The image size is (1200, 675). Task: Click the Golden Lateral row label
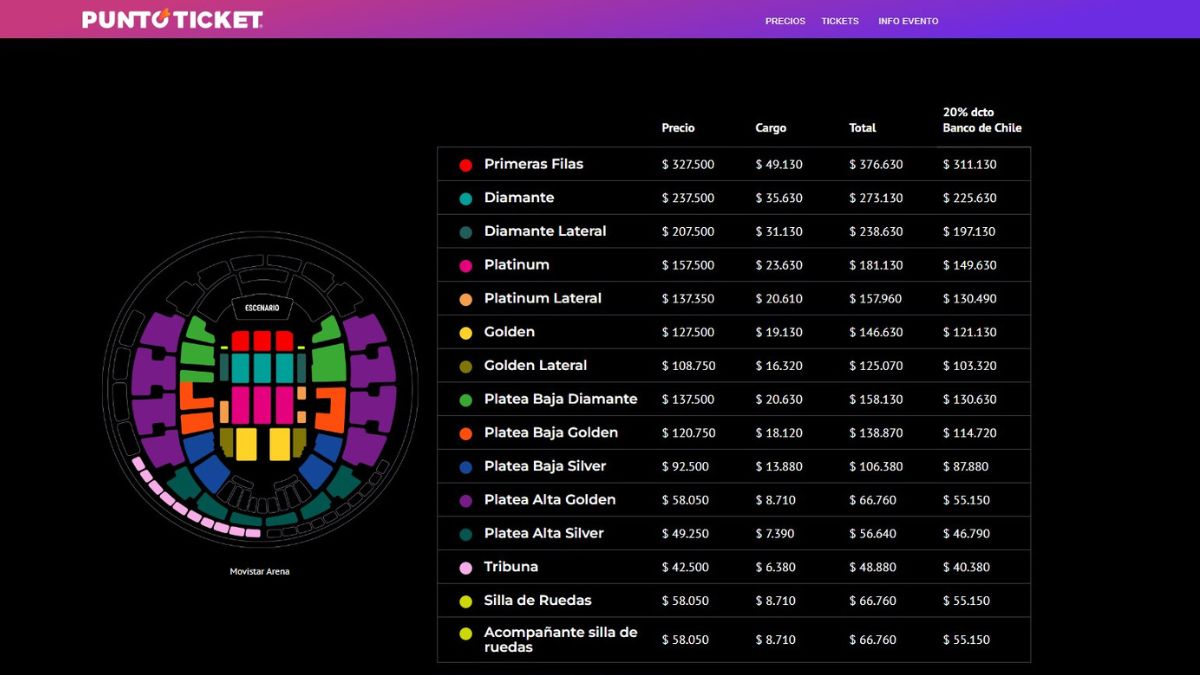click(535, 365)
